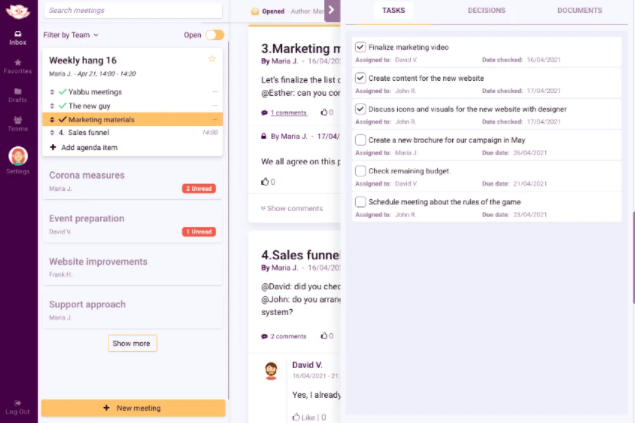The height and width of the screenshot is (423, 635).
Task: Star the Weekly hang 16 meeting
Action: coord(212,59)
